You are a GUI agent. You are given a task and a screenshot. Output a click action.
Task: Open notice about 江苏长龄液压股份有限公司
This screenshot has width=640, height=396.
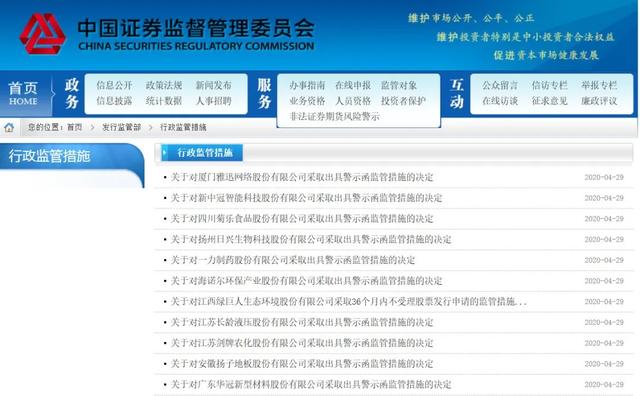point(302,323)
